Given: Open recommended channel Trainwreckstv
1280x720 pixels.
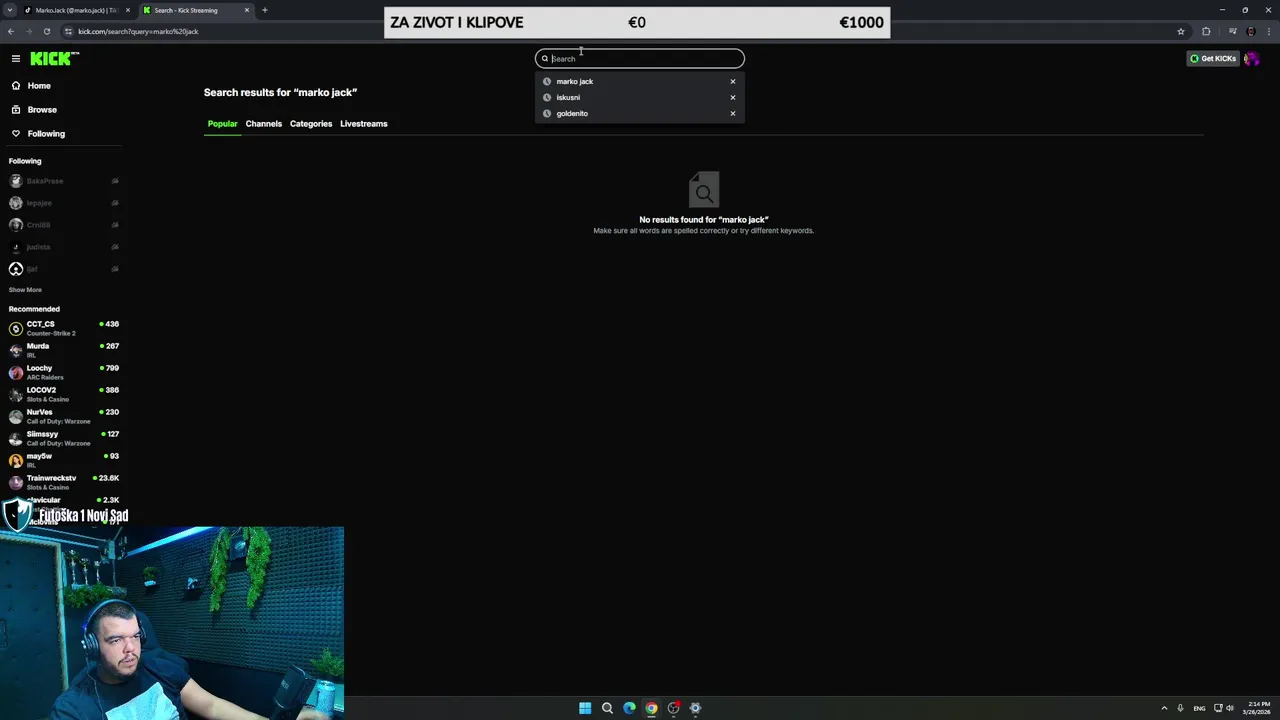Looking at the screenshot, I should (x=64, y=482).
